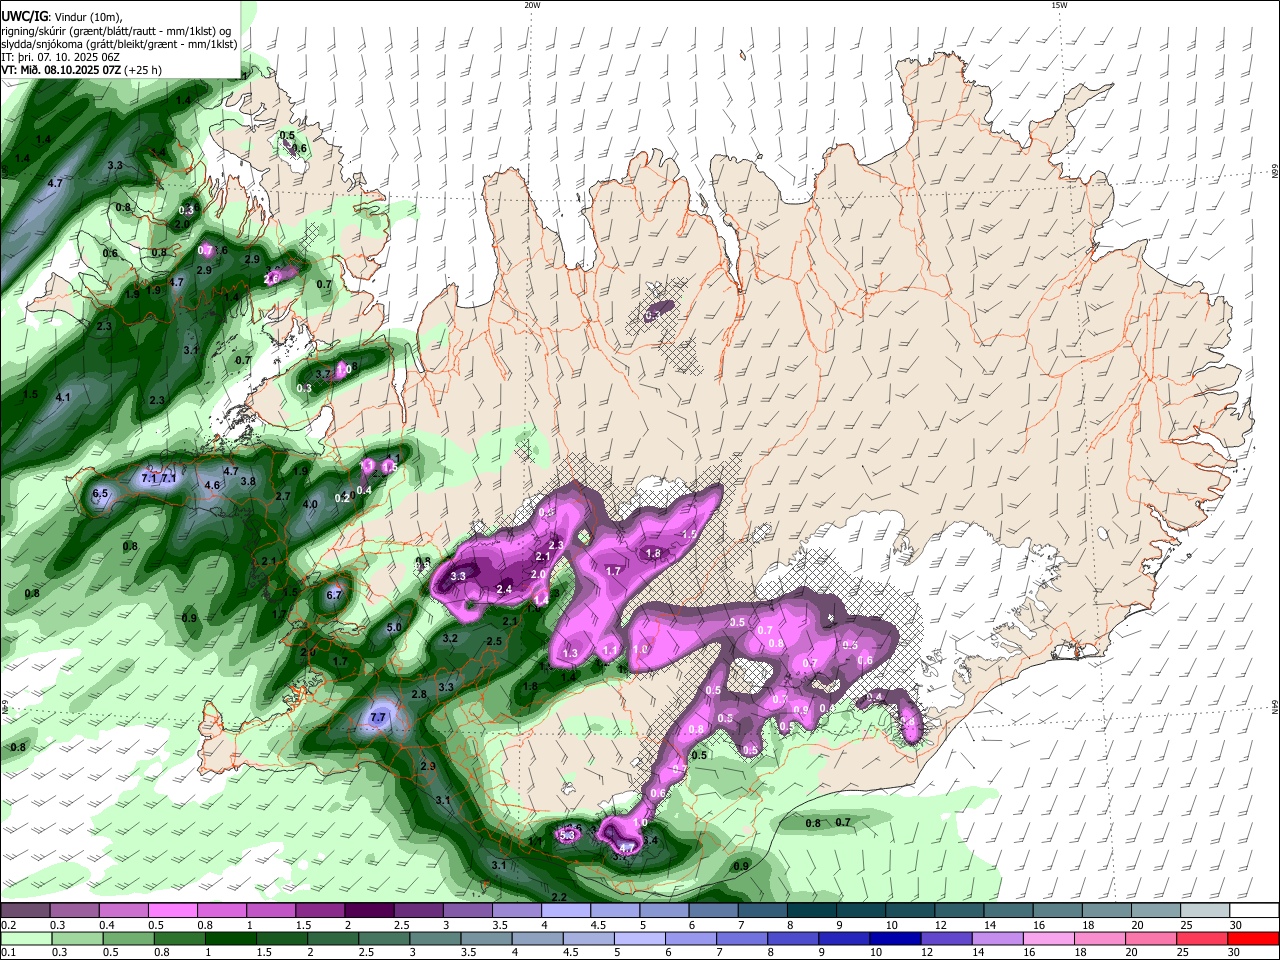This screenshot has height=960, width=1280.
Task: Click the 5.3 snowfall value near the south coast
Action: point(568,834)
